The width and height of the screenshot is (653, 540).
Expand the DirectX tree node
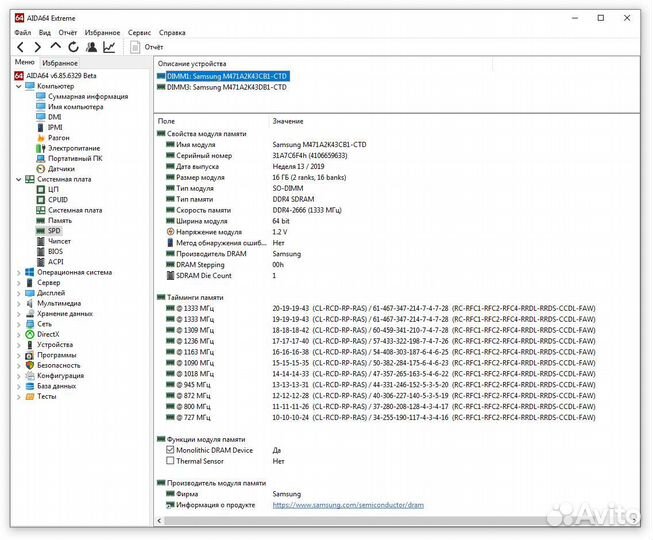(x=18, y=334)
